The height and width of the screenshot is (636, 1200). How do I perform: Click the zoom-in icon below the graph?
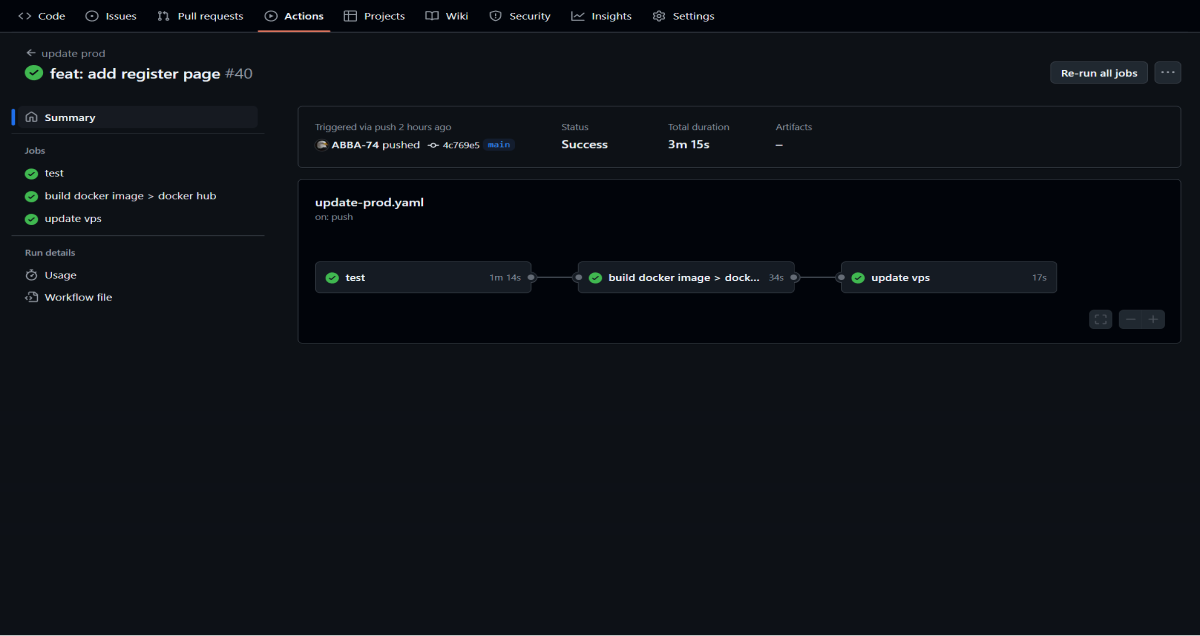pos(1153,318)
